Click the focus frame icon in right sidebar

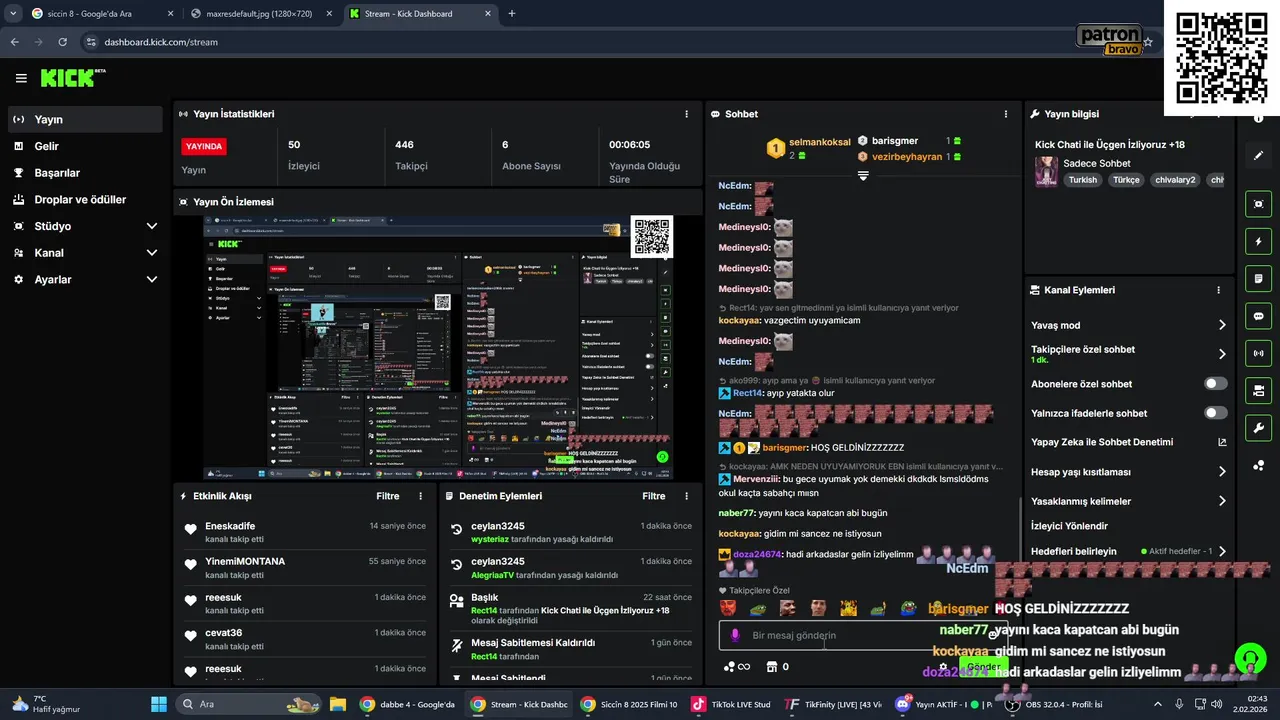pyautogui.click(x=1258, y=204)
